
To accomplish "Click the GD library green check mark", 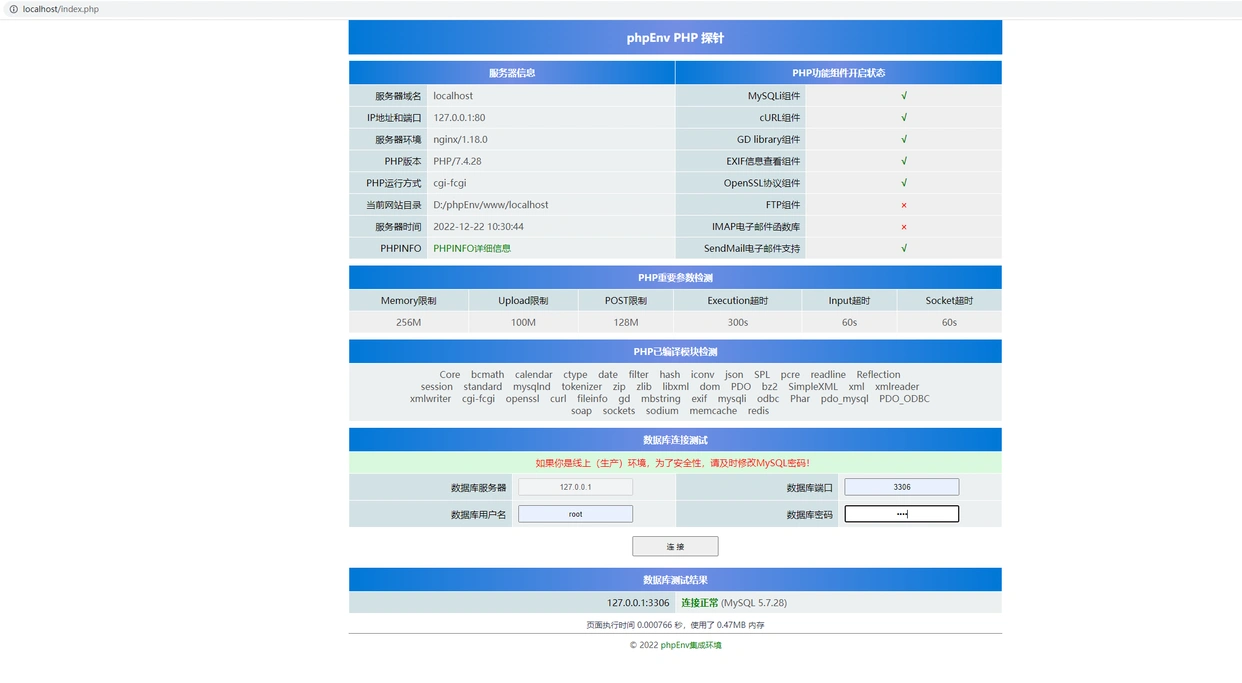I will tap(903, 140).
